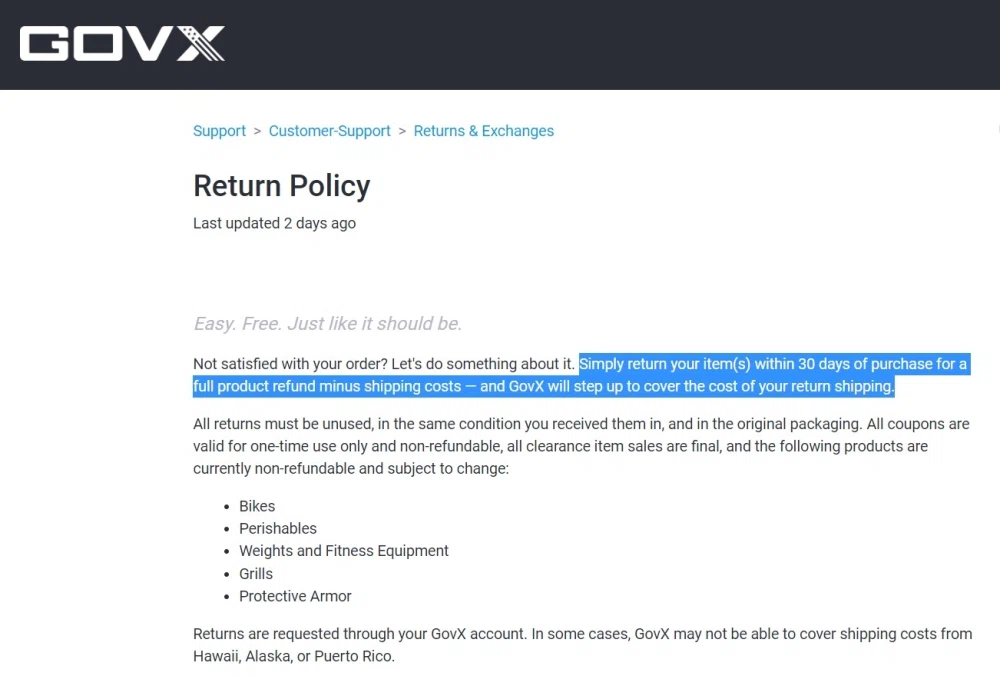
Task: Open the Customer-Support breadcrumb link
Action: pyautogui.click(x=329, y=131)
